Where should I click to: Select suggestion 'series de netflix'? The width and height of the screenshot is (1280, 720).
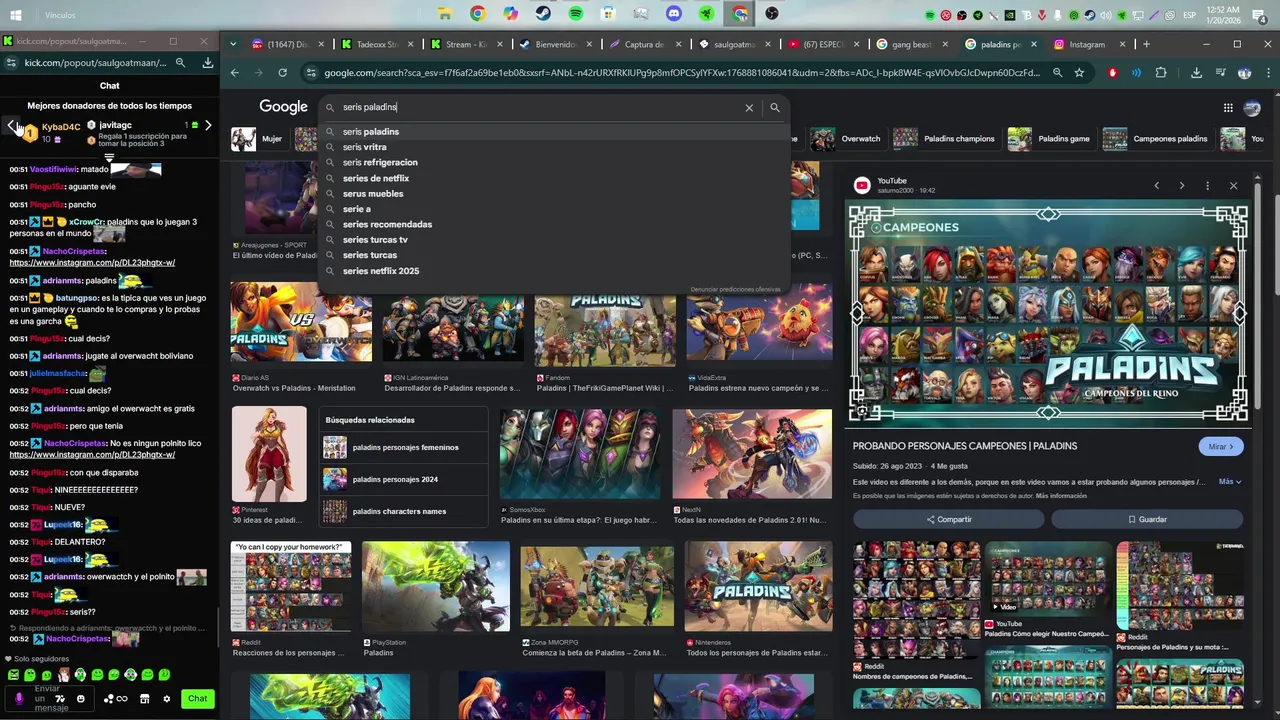pos(555,178)
